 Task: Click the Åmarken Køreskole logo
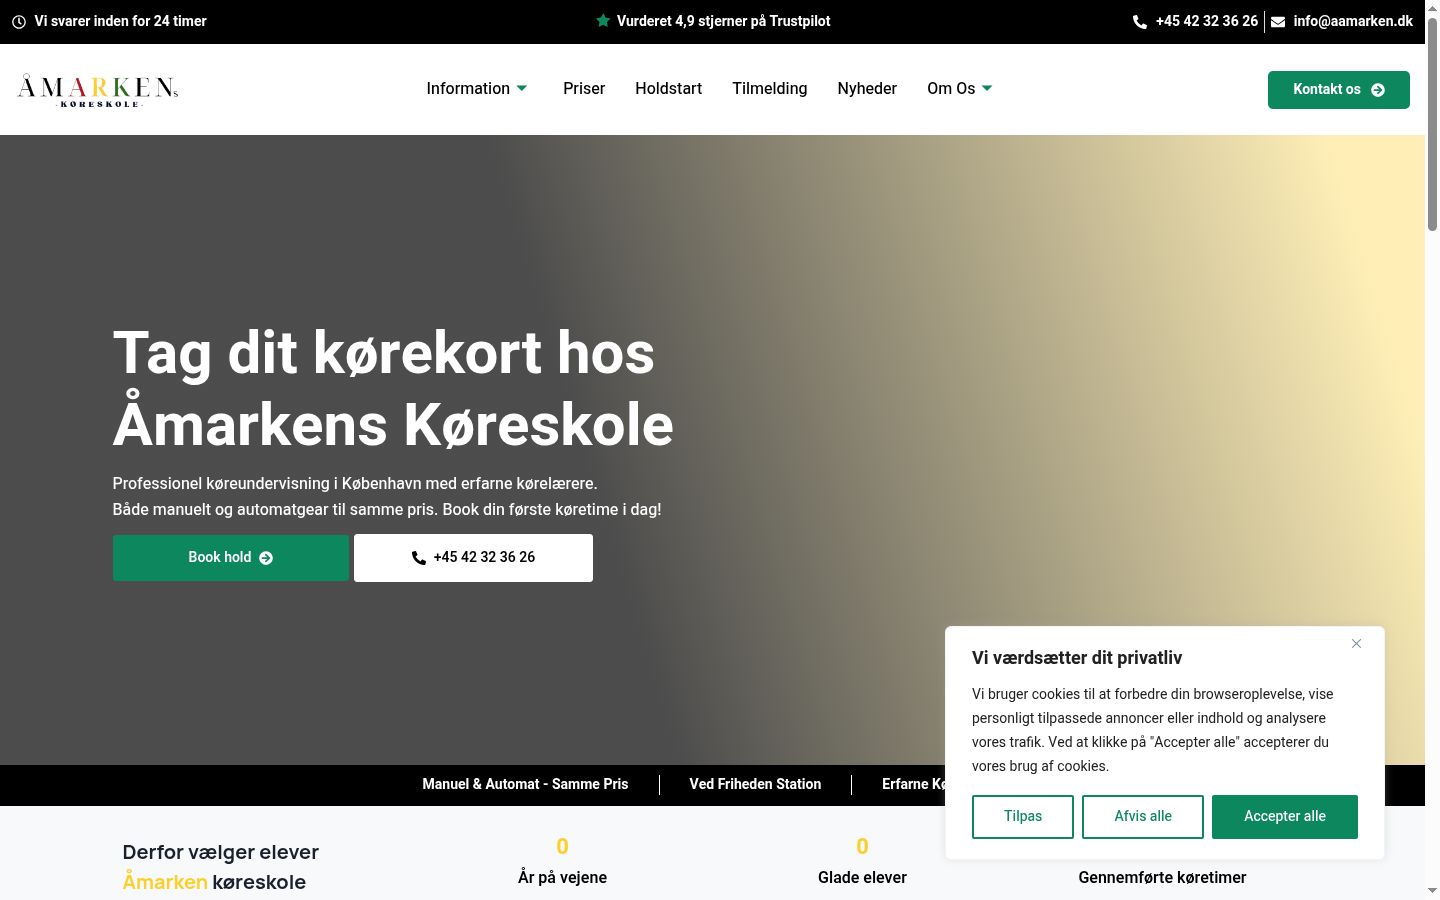click(98, 90)
